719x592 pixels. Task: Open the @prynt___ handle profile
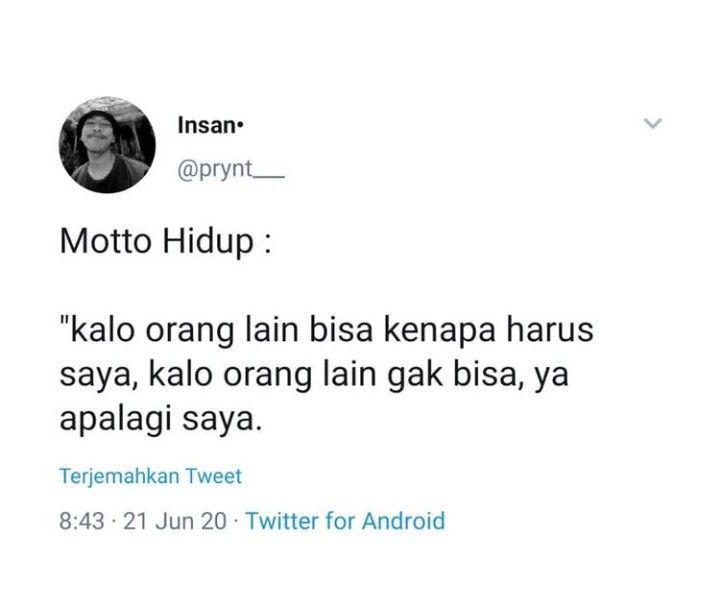point(231,171)
